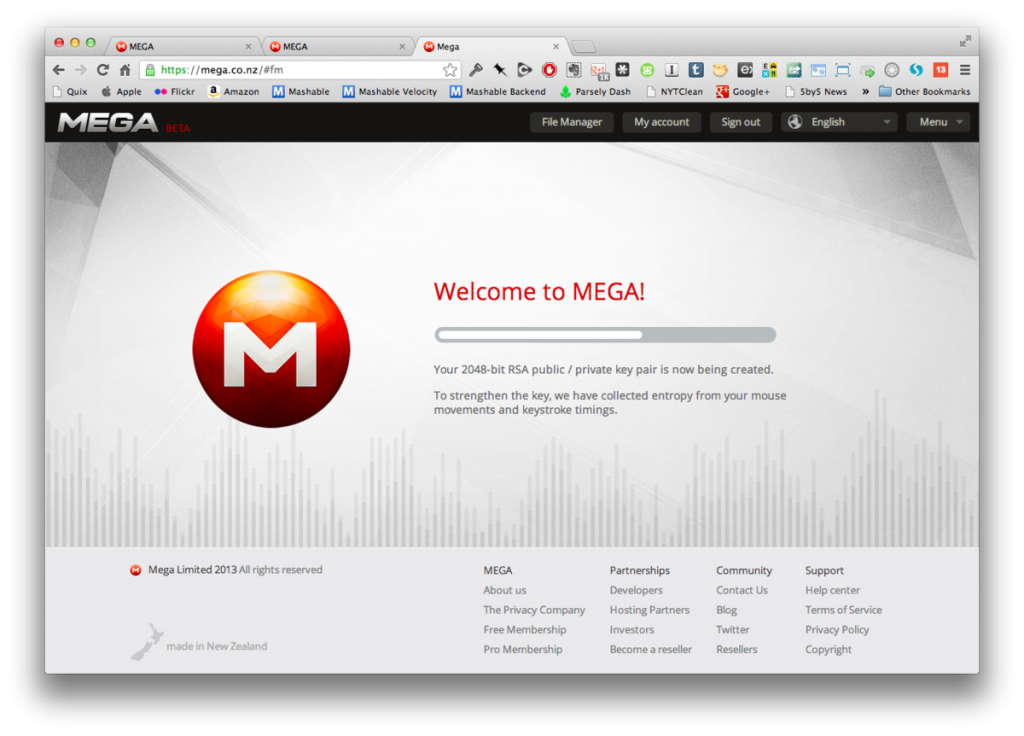This screenshot has width=1024, height=736.
Task: Click the Google +1 extension icon
Action: pyautogui.click(x=599, y=71)
